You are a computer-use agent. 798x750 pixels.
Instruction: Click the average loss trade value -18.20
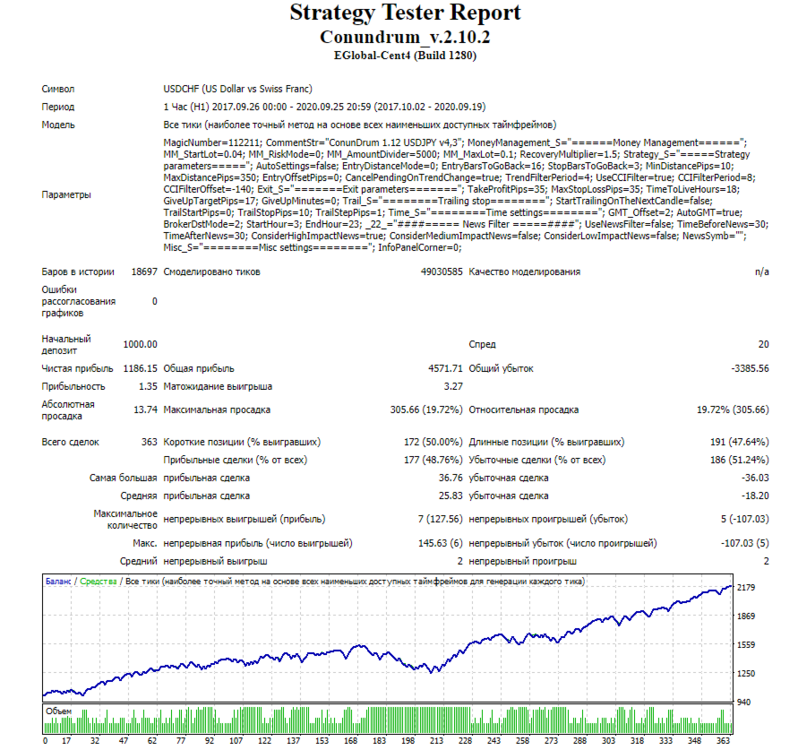pos(755,496)
